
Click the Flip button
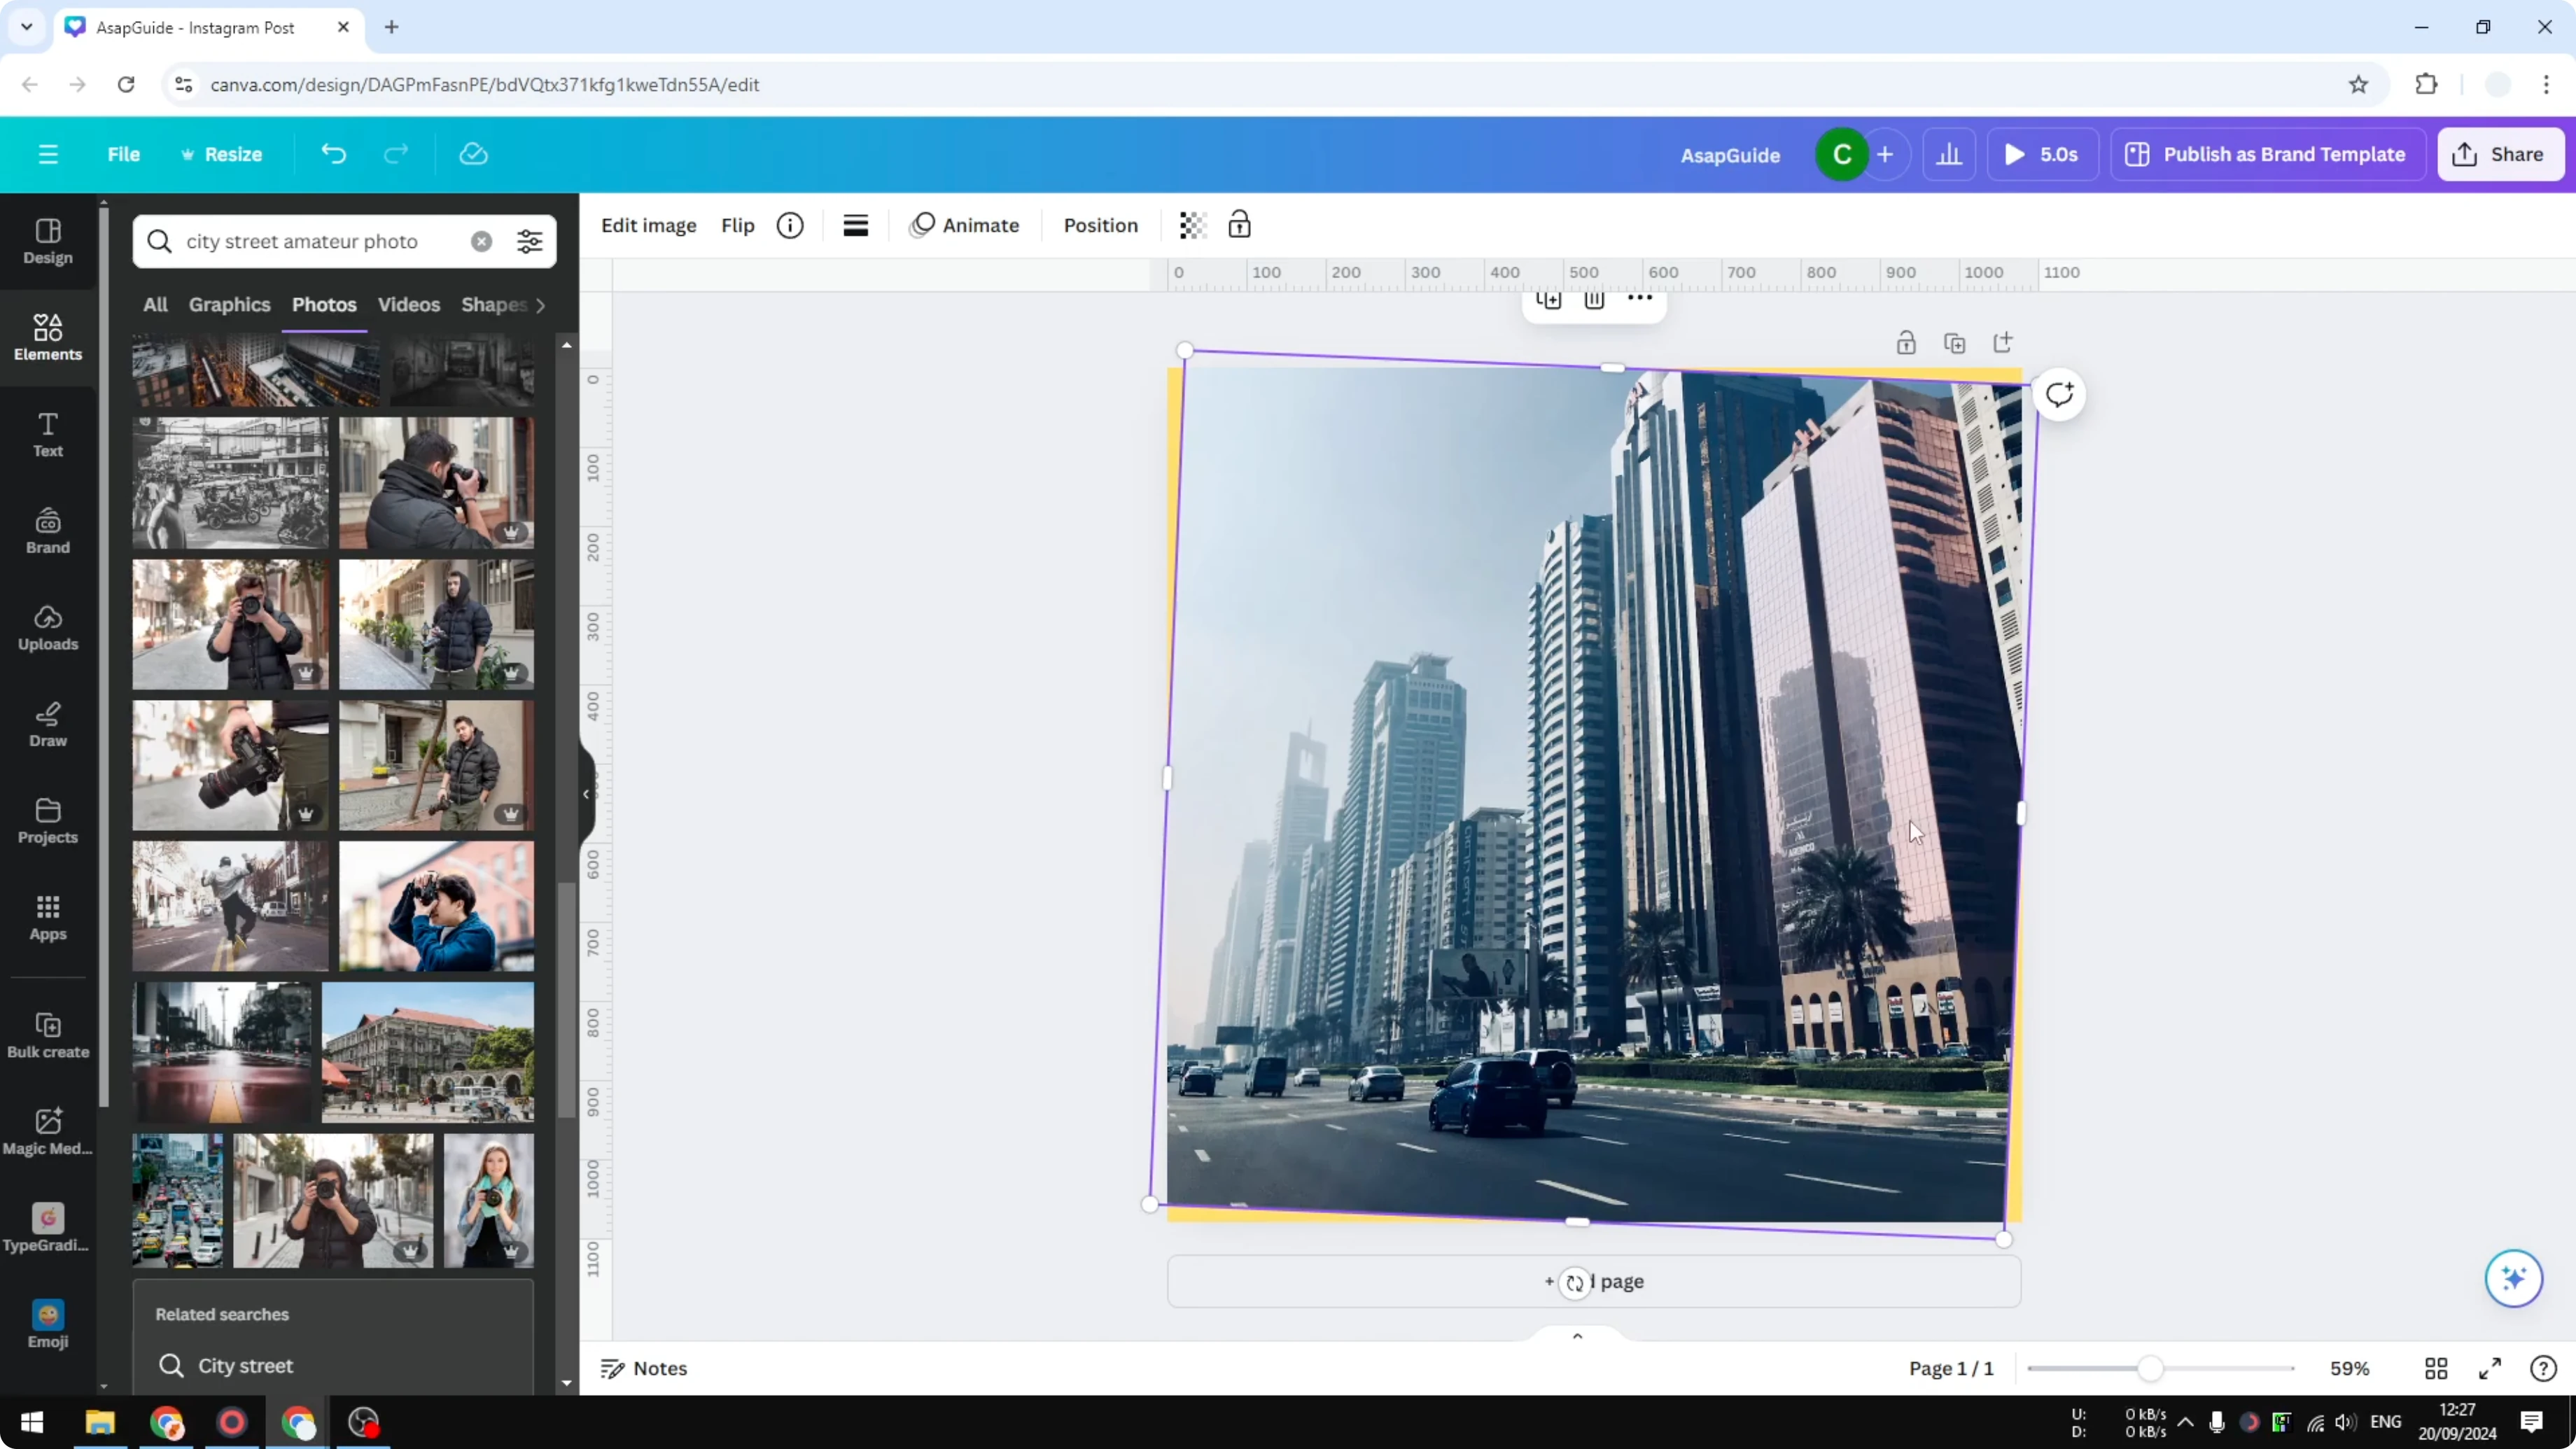pyautogui.click(x=737, y=225)
